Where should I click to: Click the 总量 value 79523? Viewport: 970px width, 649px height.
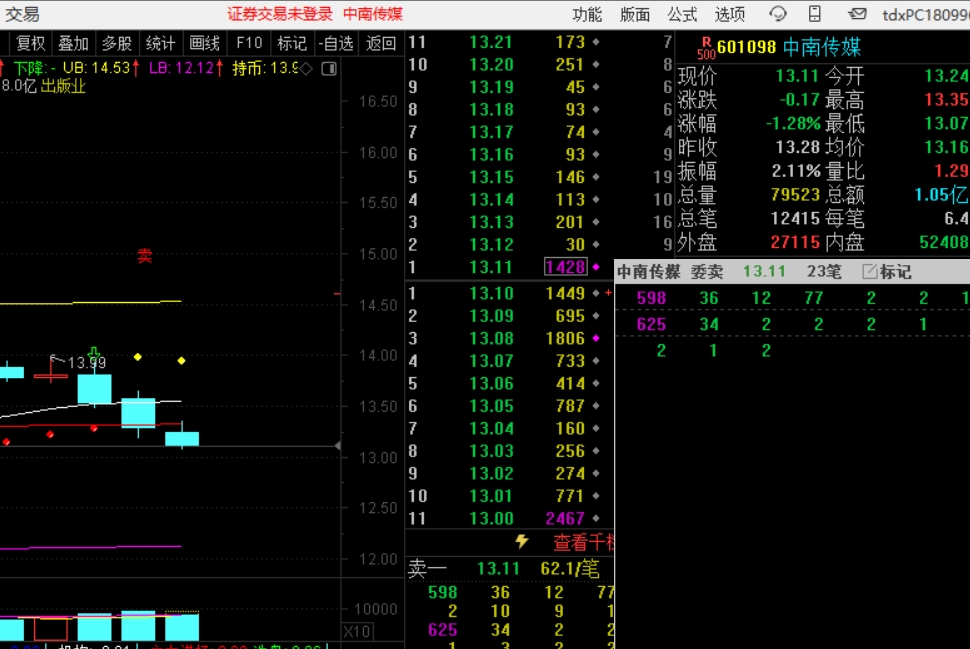795,195
